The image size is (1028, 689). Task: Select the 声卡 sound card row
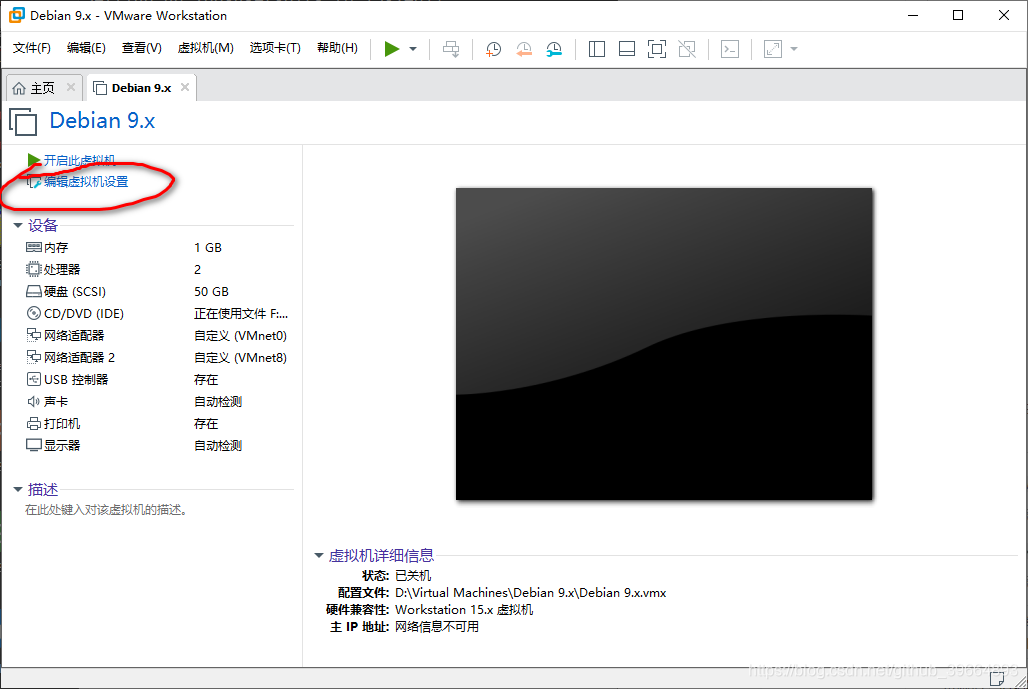[x=157, y=401]
